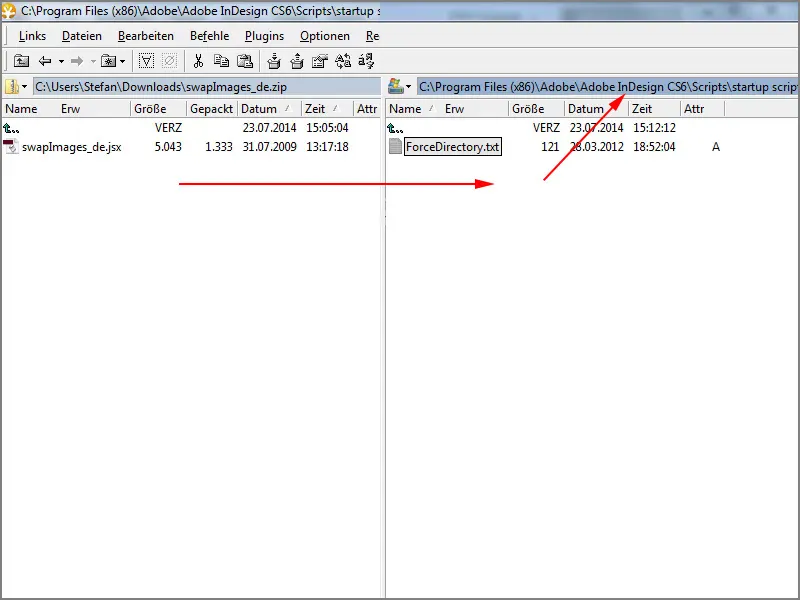Sort right panel by Name column
Image resolution: width=800 pixels, height=600 pixels.
point(405,109)
